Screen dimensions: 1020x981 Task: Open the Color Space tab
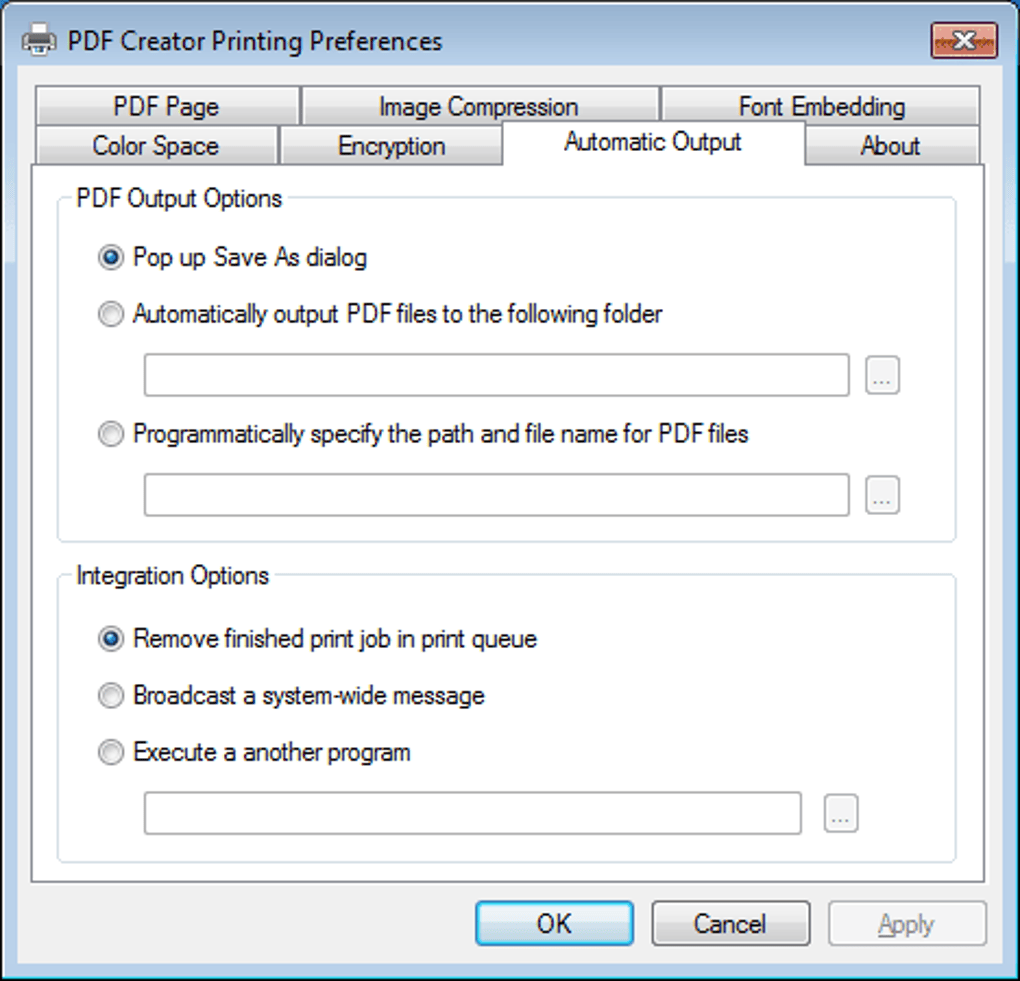155,146
